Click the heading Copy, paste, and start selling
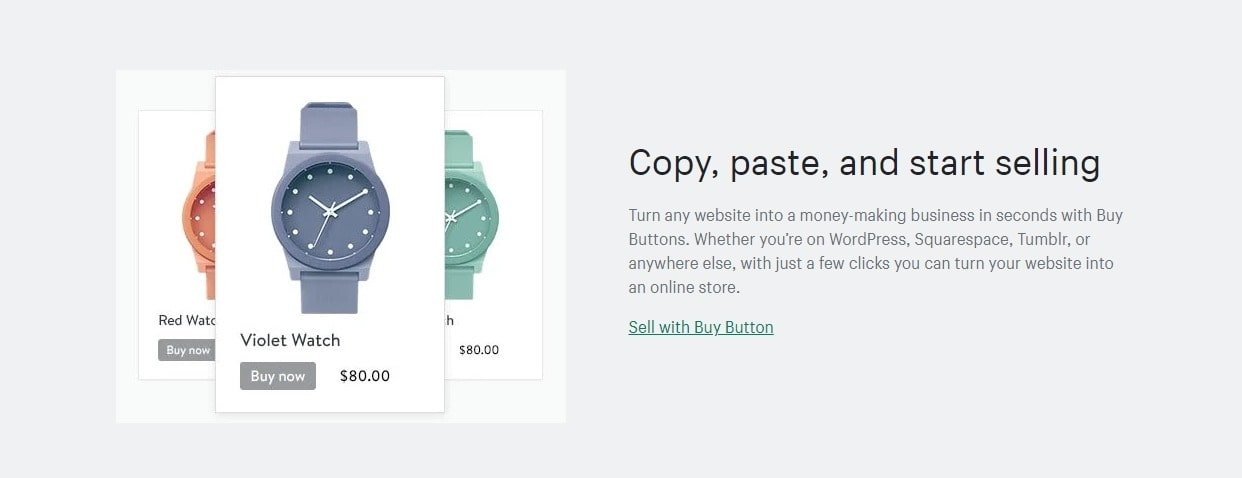This screenshot has width=1242, height=478. click(x=864, y=163)
